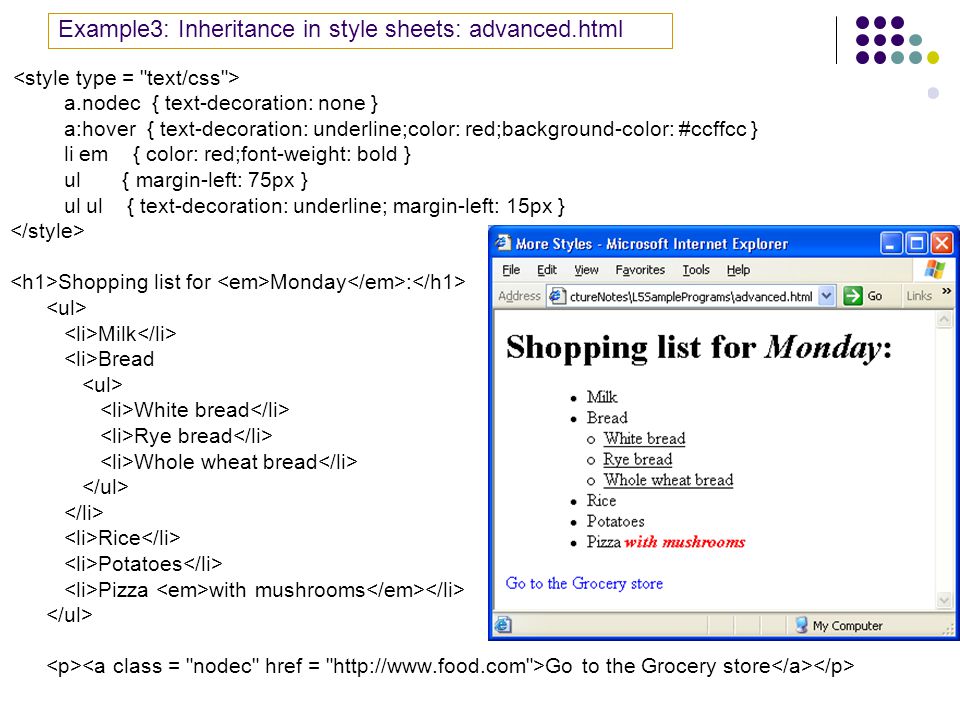Click the White bread list item
The image size is (960, 720).
point(644,438)
